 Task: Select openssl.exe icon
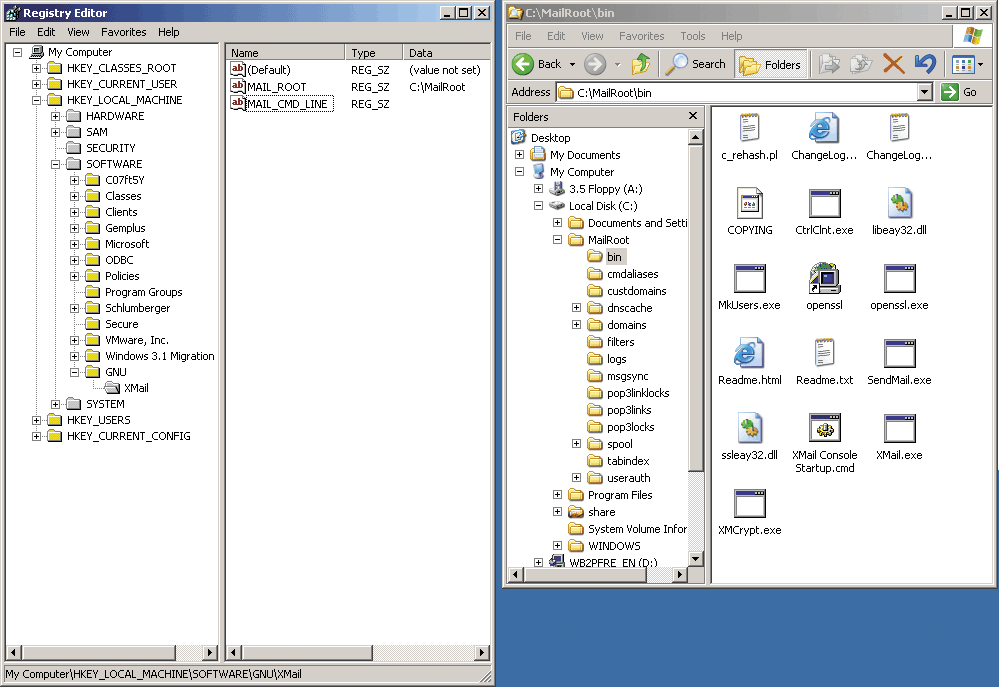pos(899,278)
